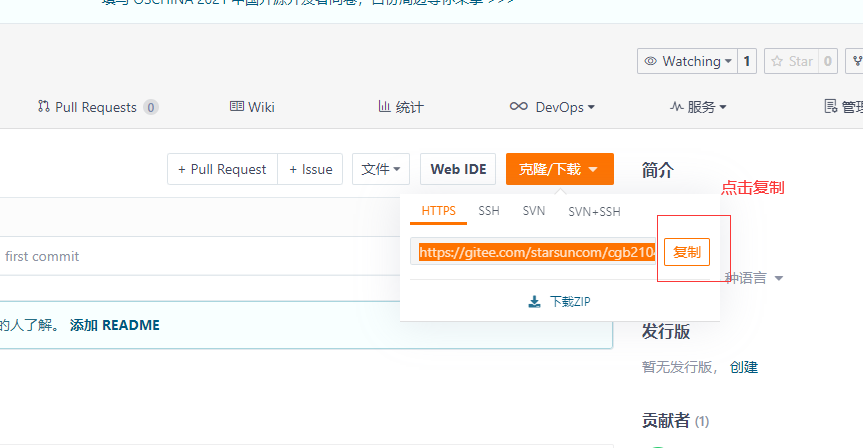Open the 管理 management tab

pyautogui.click(x=843, y=107)
